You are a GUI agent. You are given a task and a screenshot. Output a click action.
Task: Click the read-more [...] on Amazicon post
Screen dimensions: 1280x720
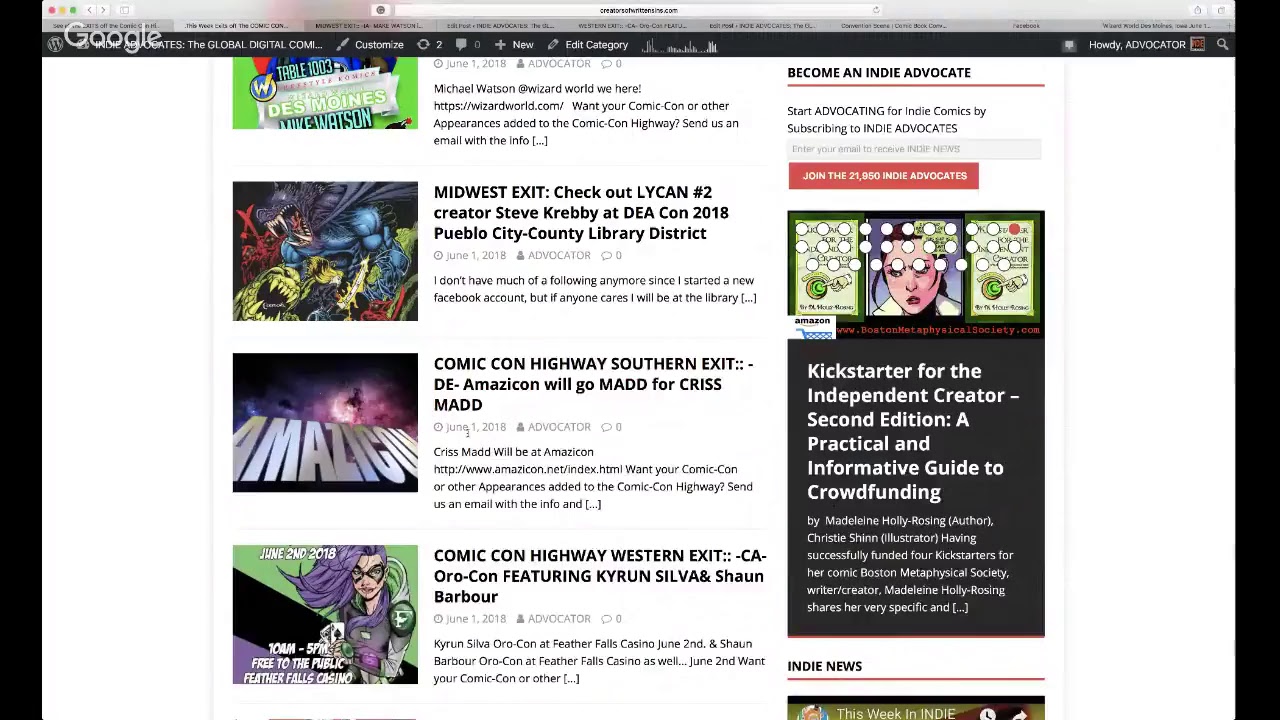click(593, 505)
